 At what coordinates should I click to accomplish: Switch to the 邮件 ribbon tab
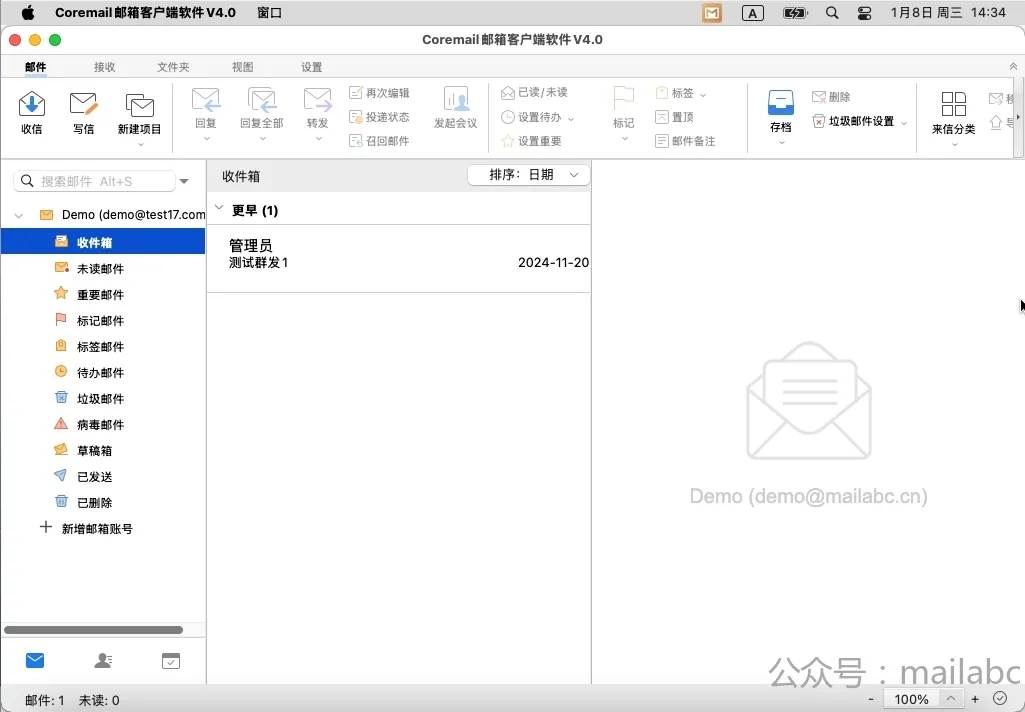tap(36, 67)
